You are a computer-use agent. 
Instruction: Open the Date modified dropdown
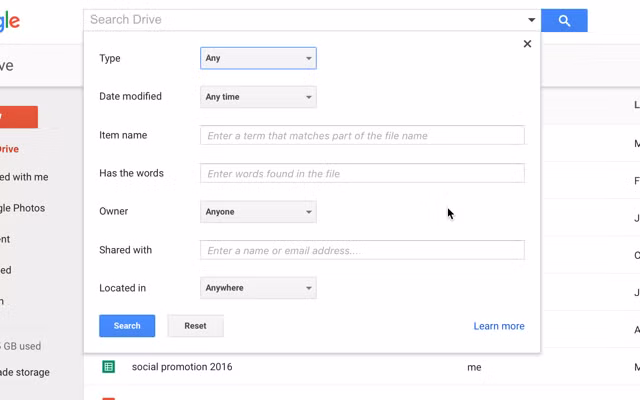tap(258, 97)
